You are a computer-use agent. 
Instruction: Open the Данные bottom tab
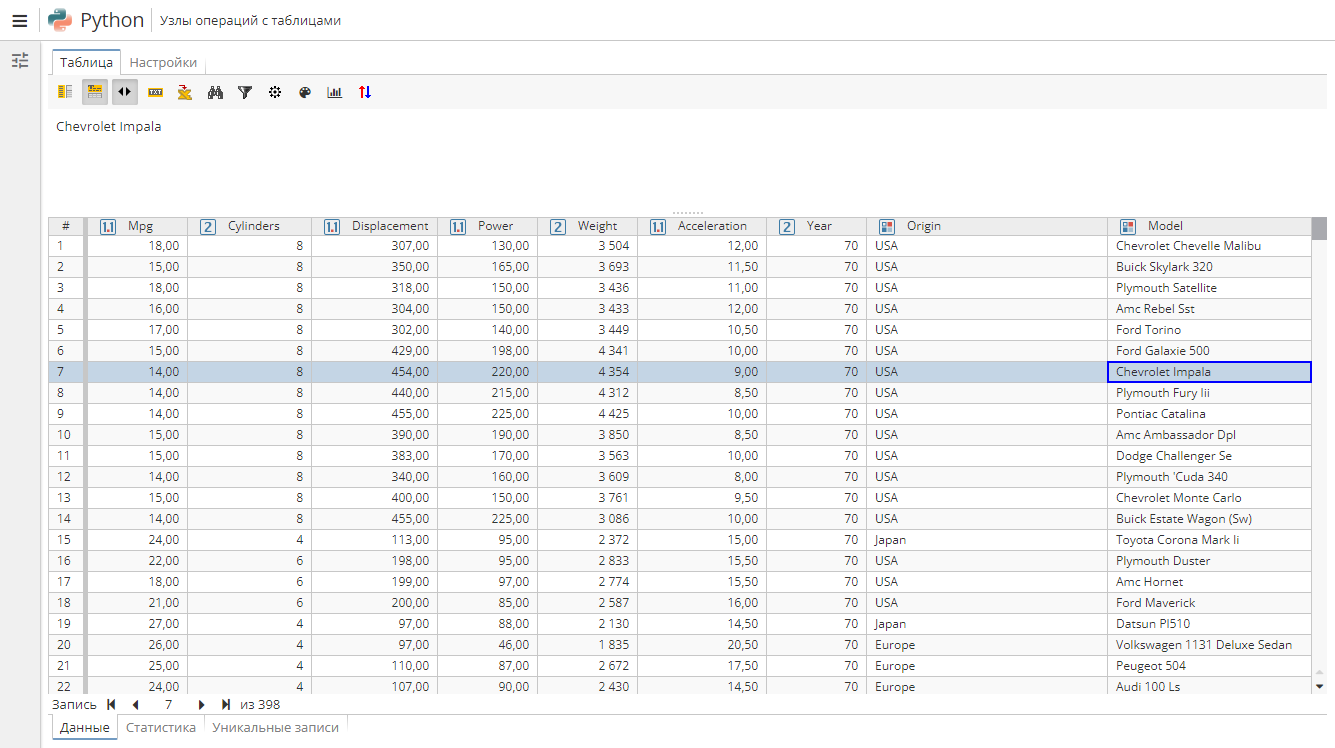point(85,727)
